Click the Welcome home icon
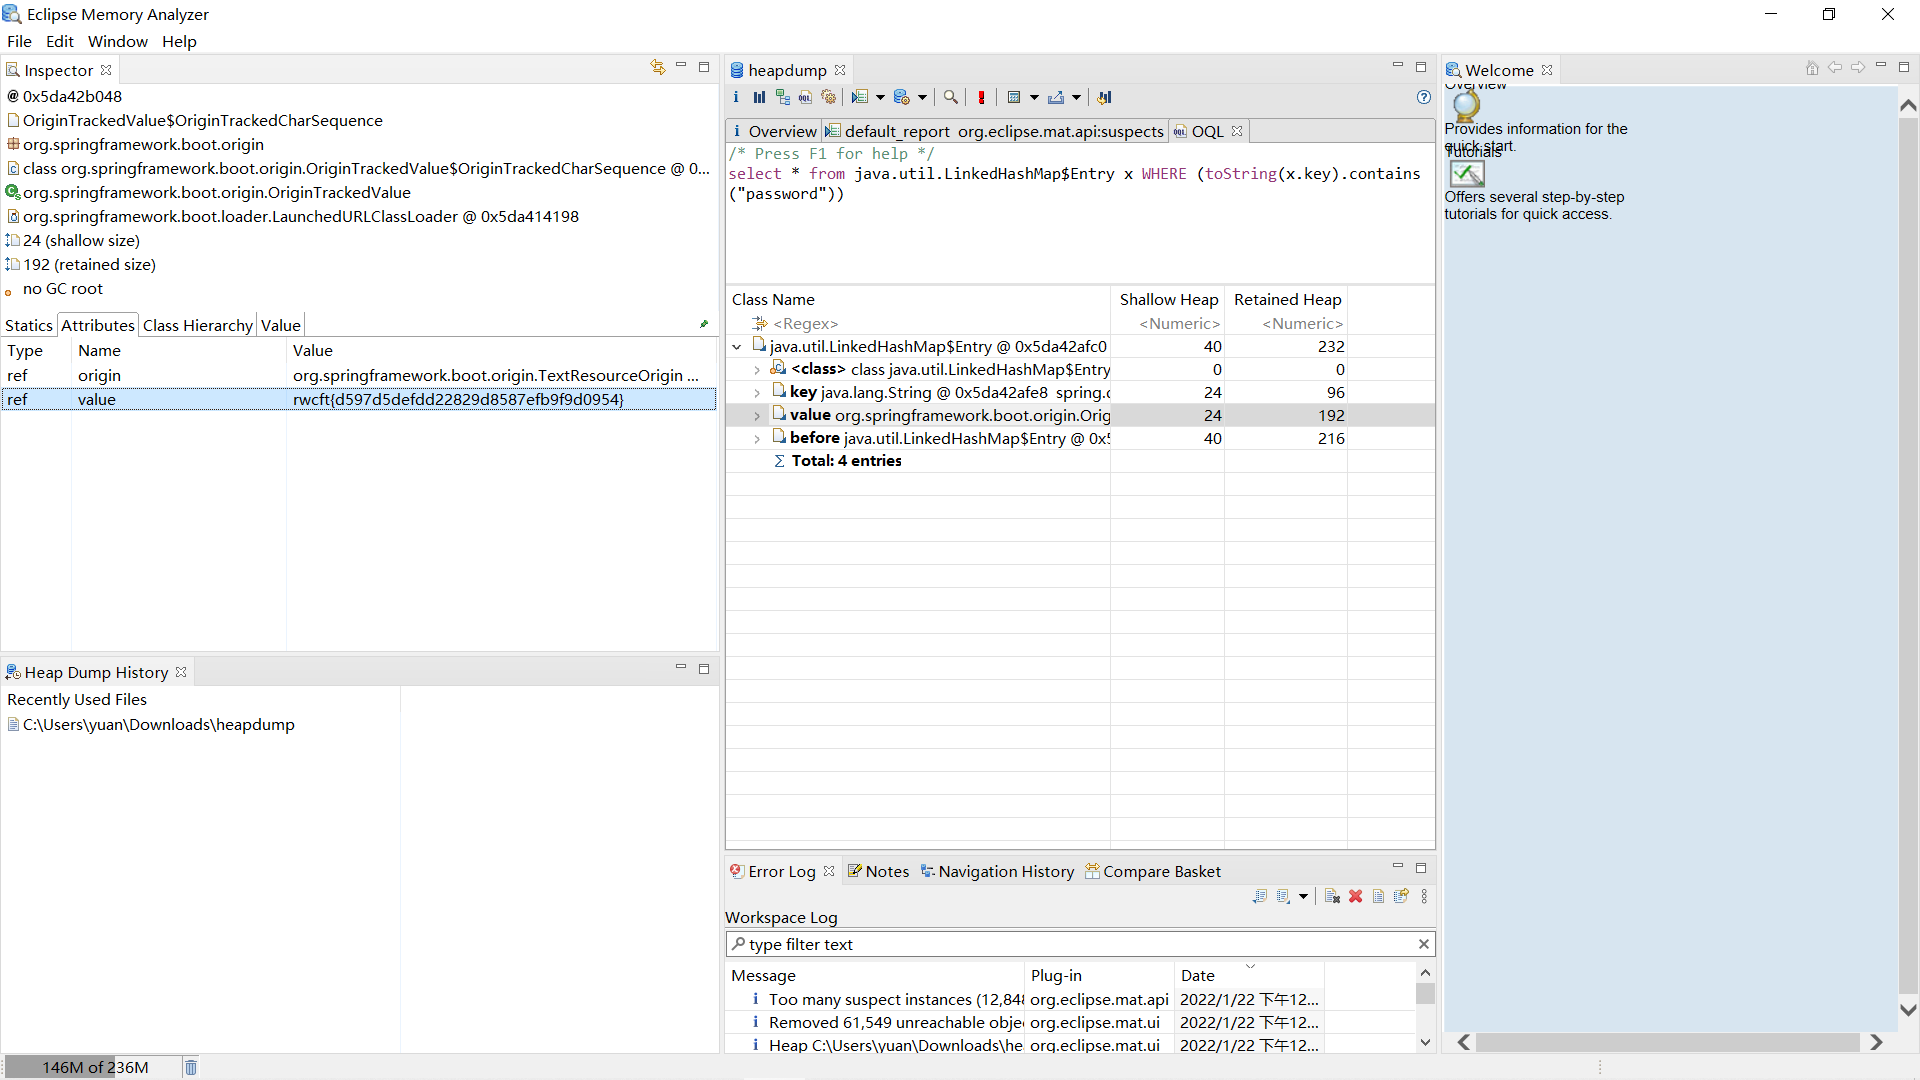The height and width of the screenshot is (1080, 1920). click(x=1812, y=68)
